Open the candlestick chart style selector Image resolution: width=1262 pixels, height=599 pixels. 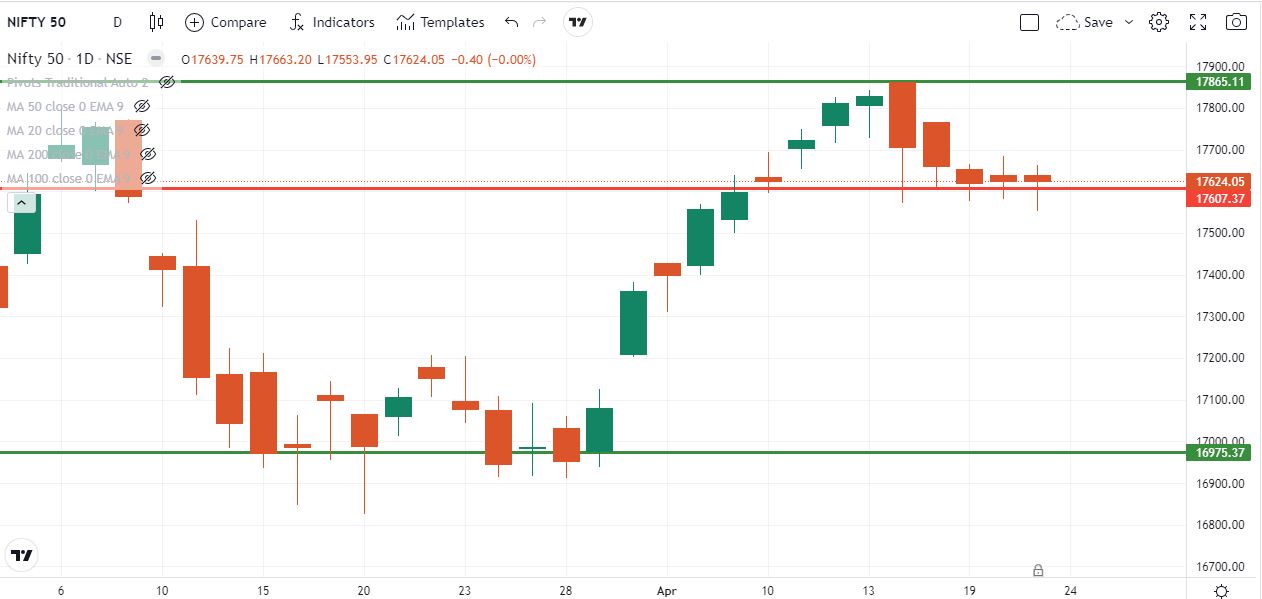pyautogui.click(x=155, y=22)
